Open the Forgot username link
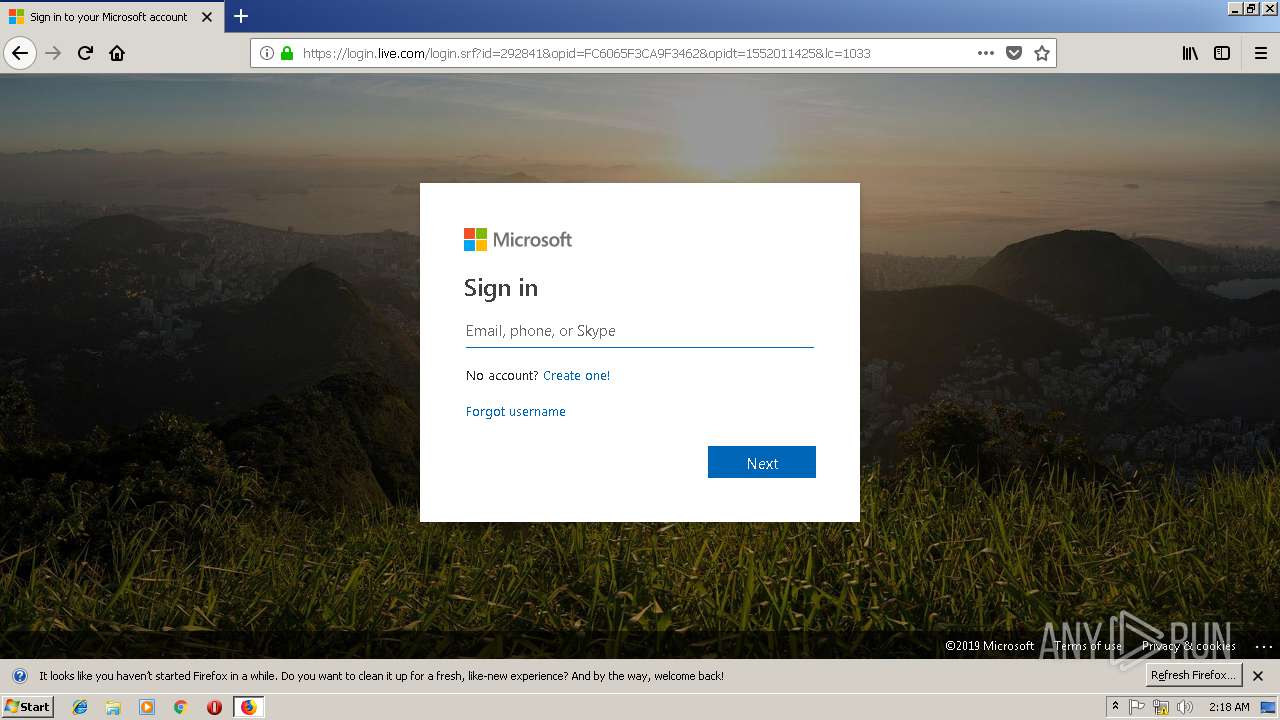This screenshot has height=720, width=1280. click(x=516, y=412)
